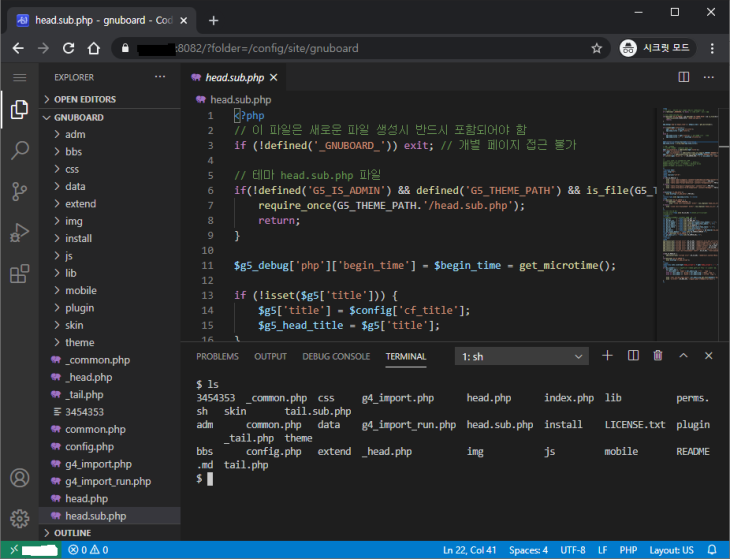Image resolution: width=730 pixels, height=559 pixels.
Task: Open the Extensions view
Action: pyautogui.click(x=19, y=273)
